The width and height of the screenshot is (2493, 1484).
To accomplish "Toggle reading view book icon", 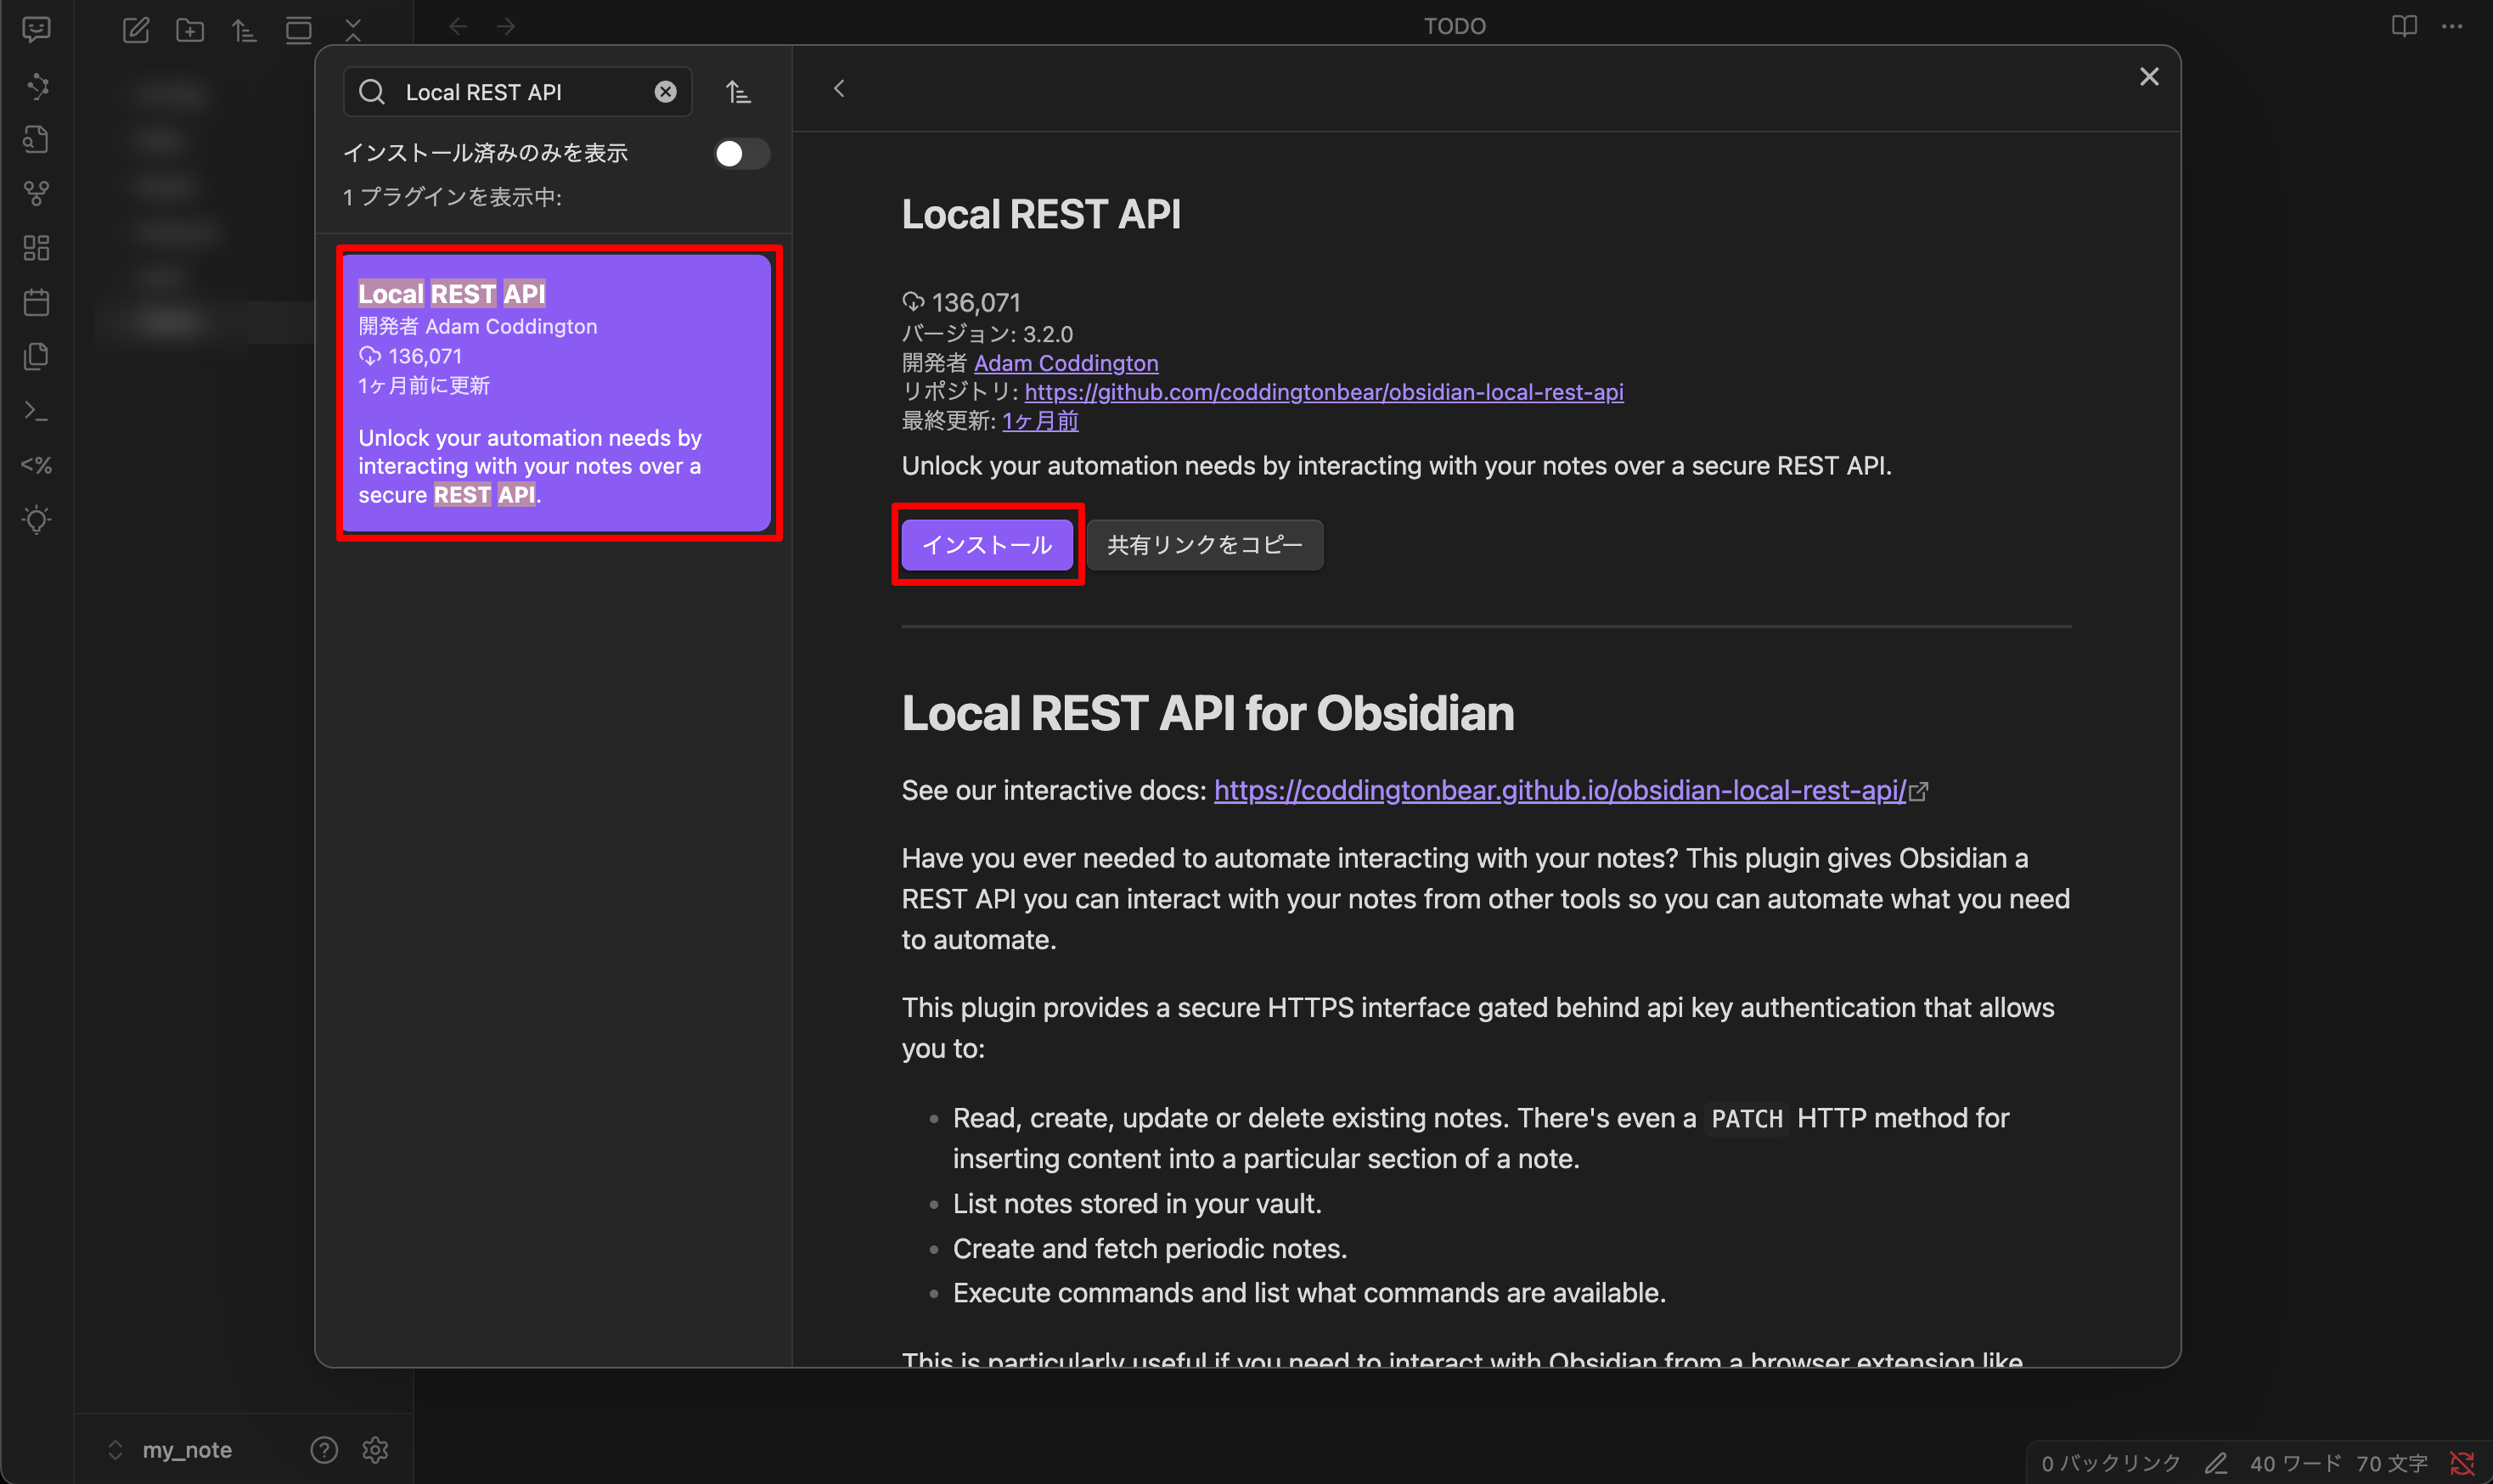I will (2404, 26).
